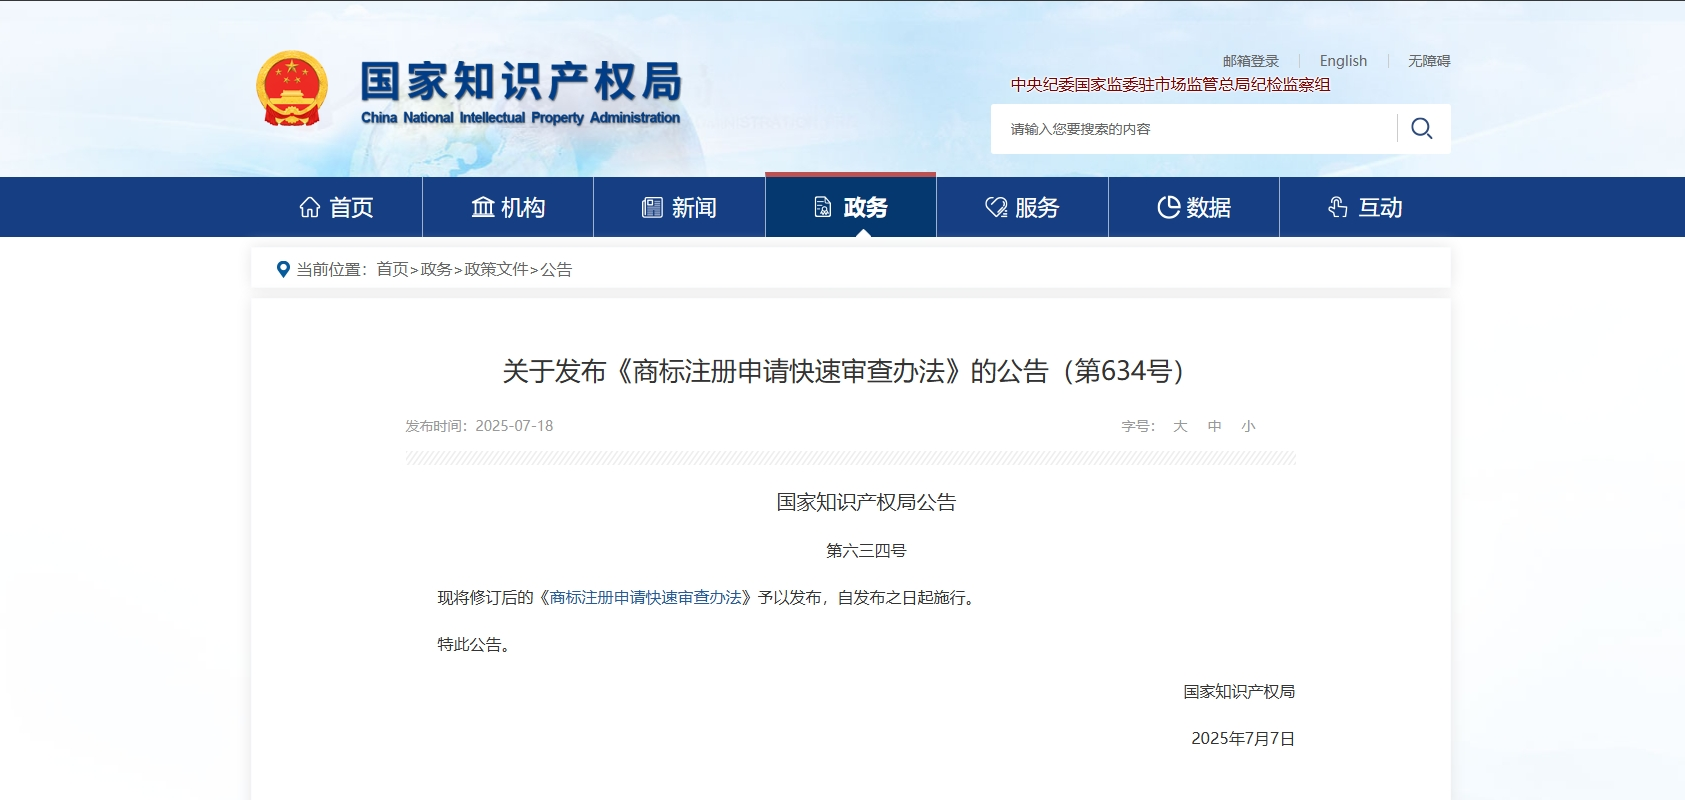Set font size to 中 (medium)
The width and height of the screenshot is (1685, 800).
[1214, 426]
